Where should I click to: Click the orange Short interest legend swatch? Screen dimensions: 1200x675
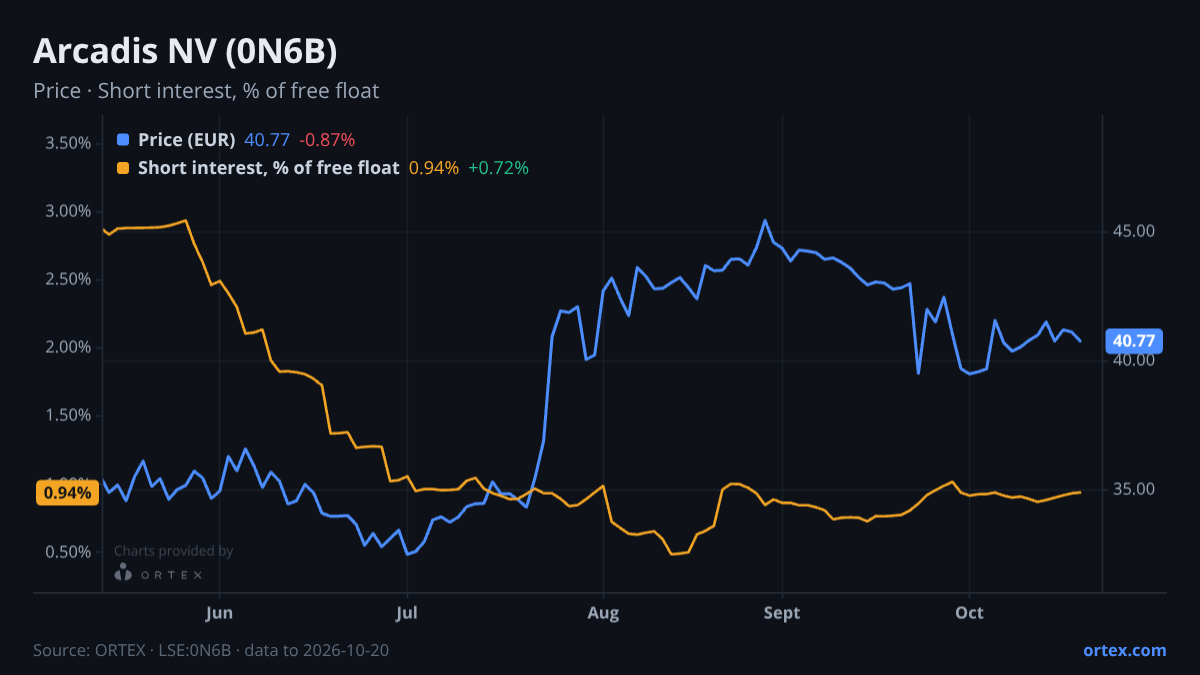pos(123,168)
